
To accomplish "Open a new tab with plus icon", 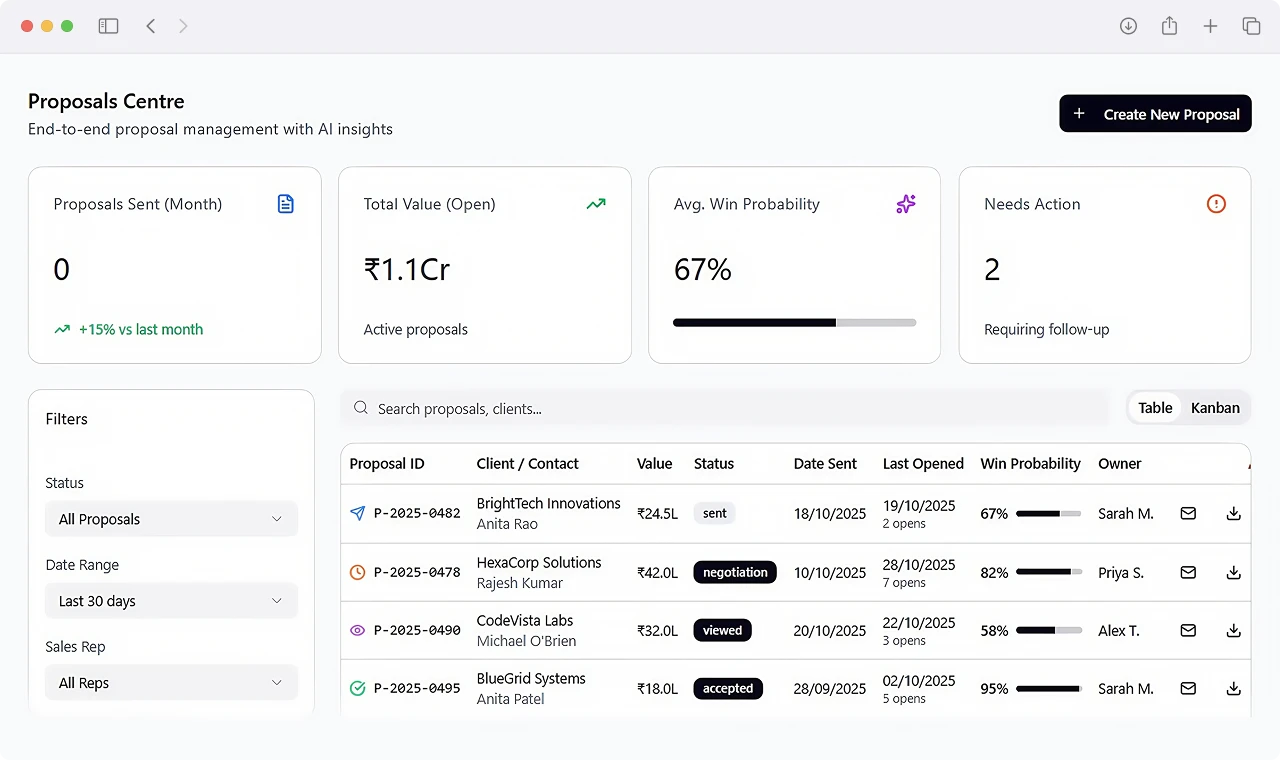I will point(1210,26).
